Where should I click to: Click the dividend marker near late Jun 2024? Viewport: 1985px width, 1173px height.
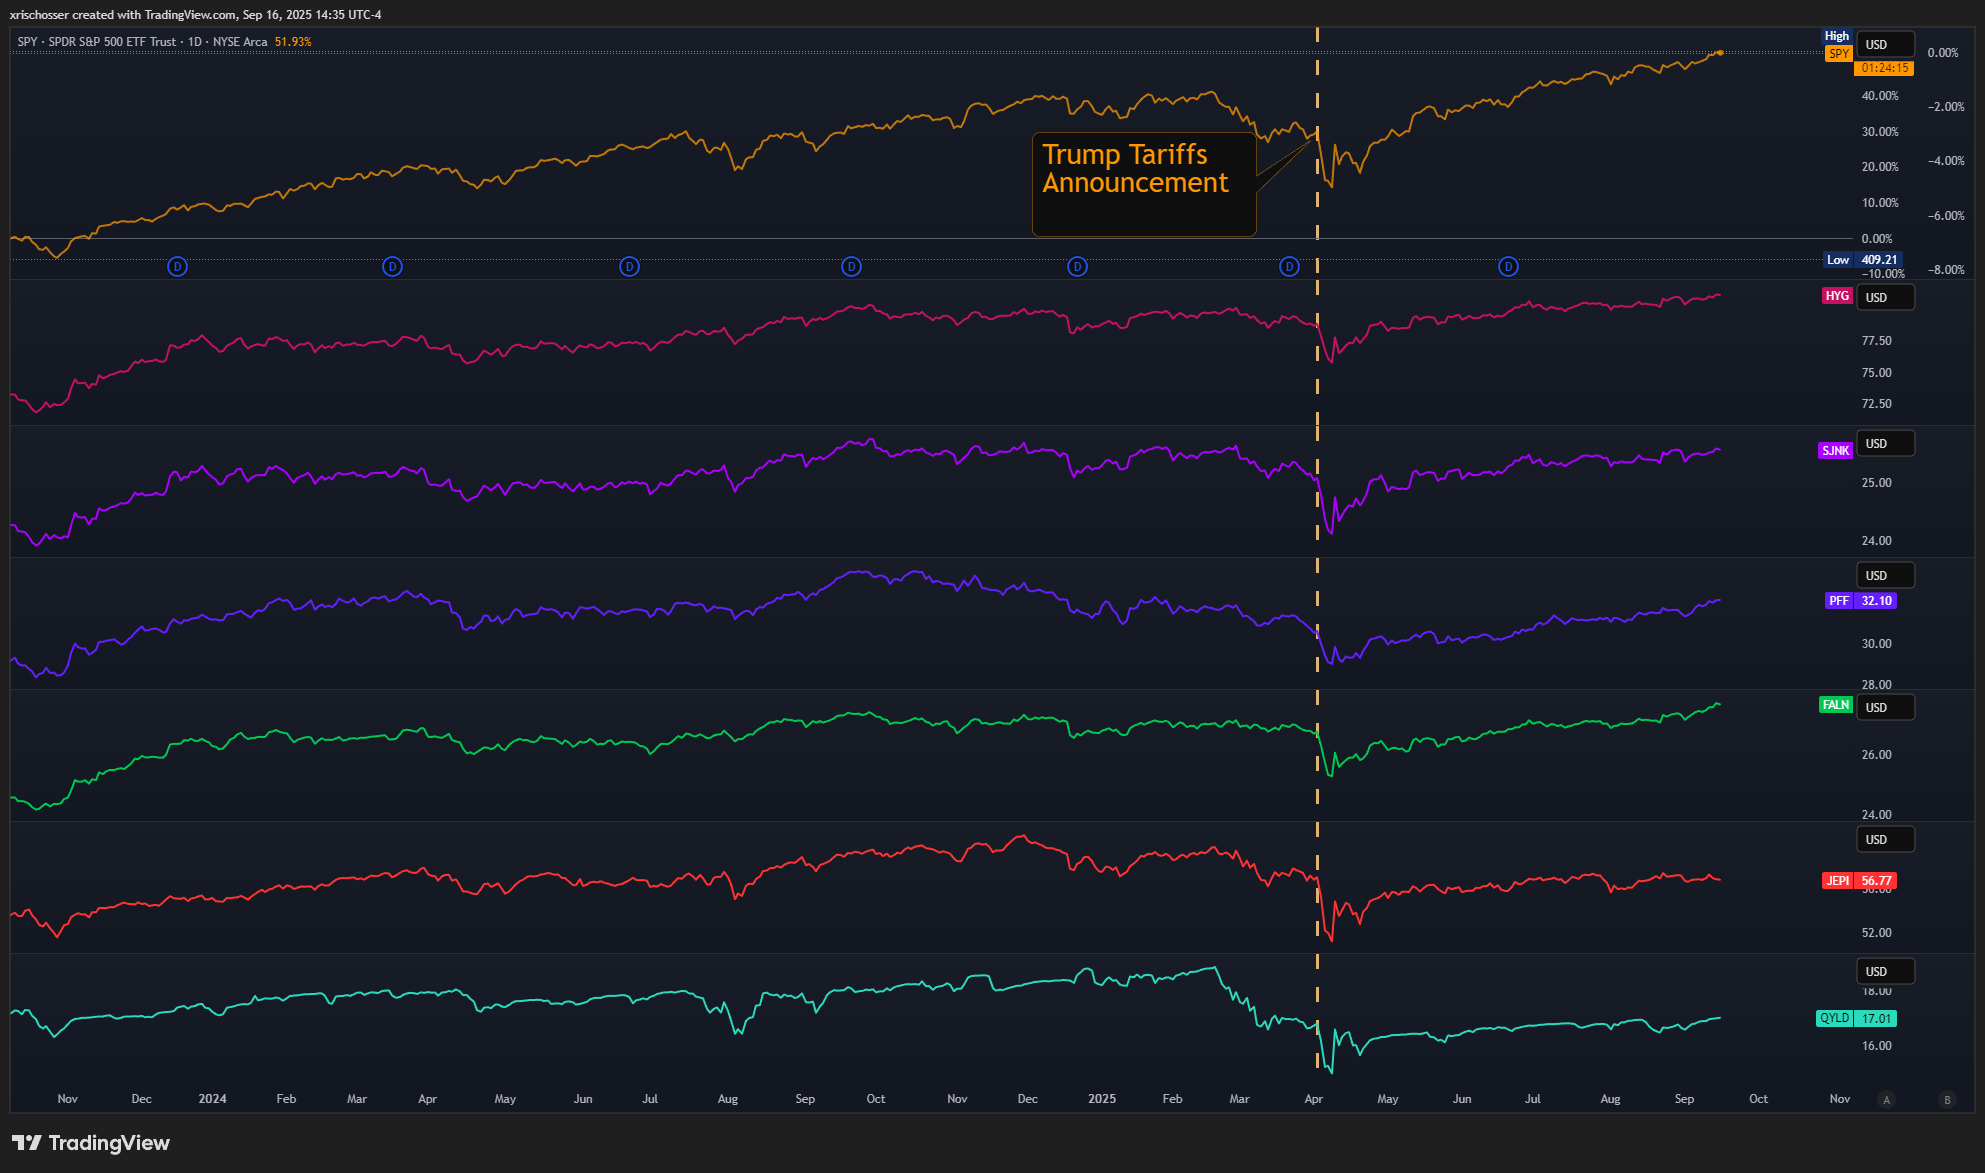(629, 267)
